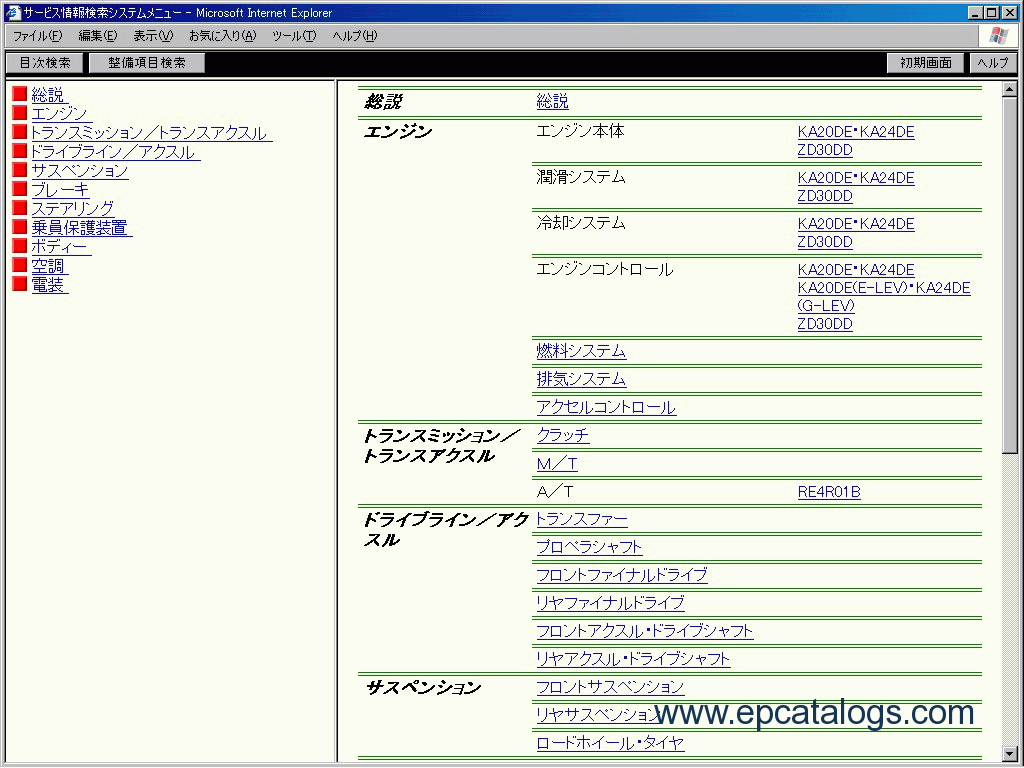Click the Windows logo in the menu bar corner

[x=997, y=35]
